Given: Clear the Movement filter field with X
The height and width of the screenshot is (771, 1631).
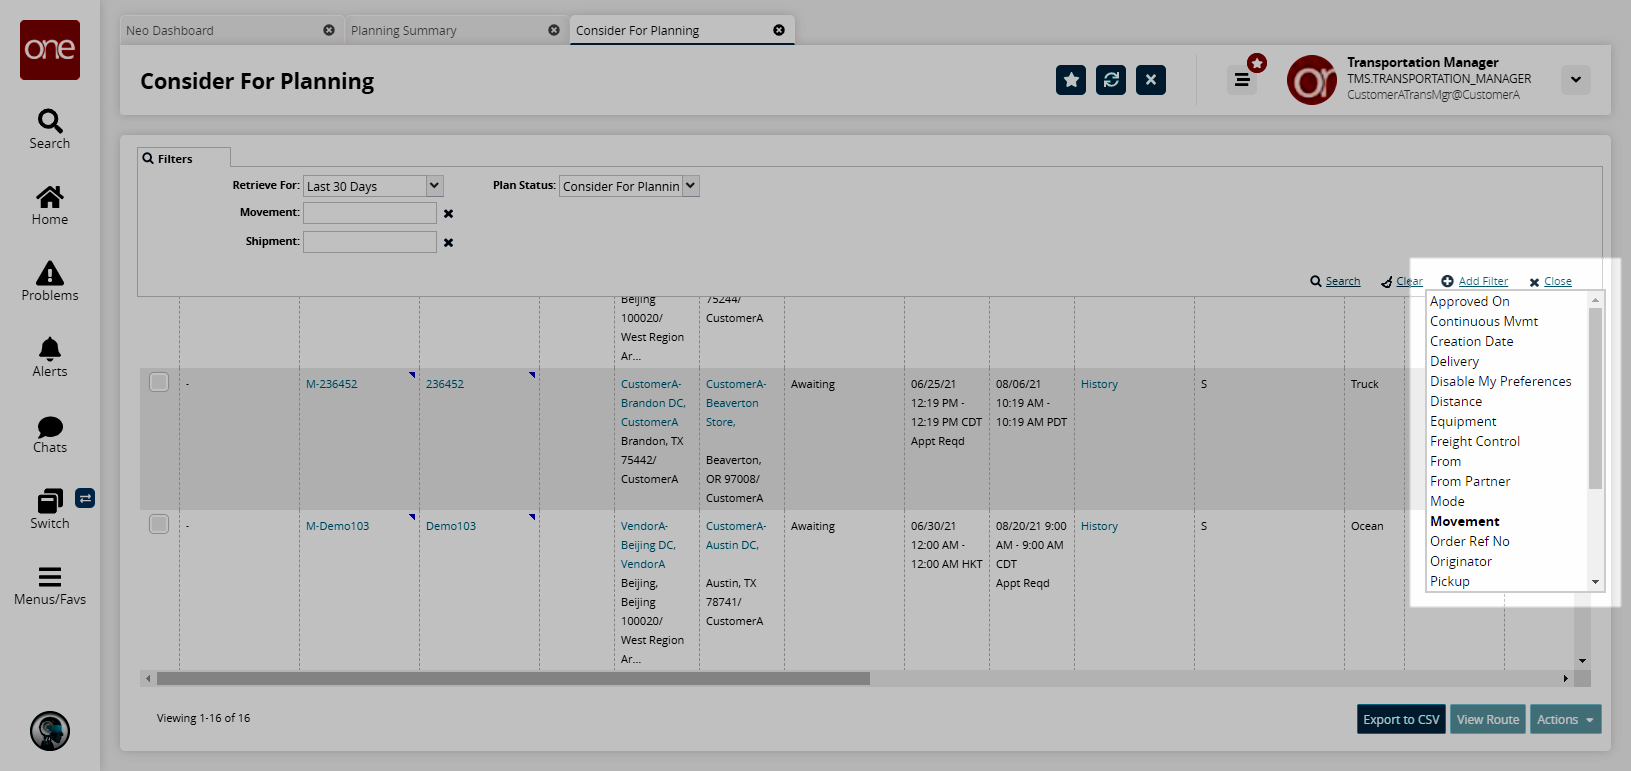Looking at the screenshot, I should click(x=449, y=214).
